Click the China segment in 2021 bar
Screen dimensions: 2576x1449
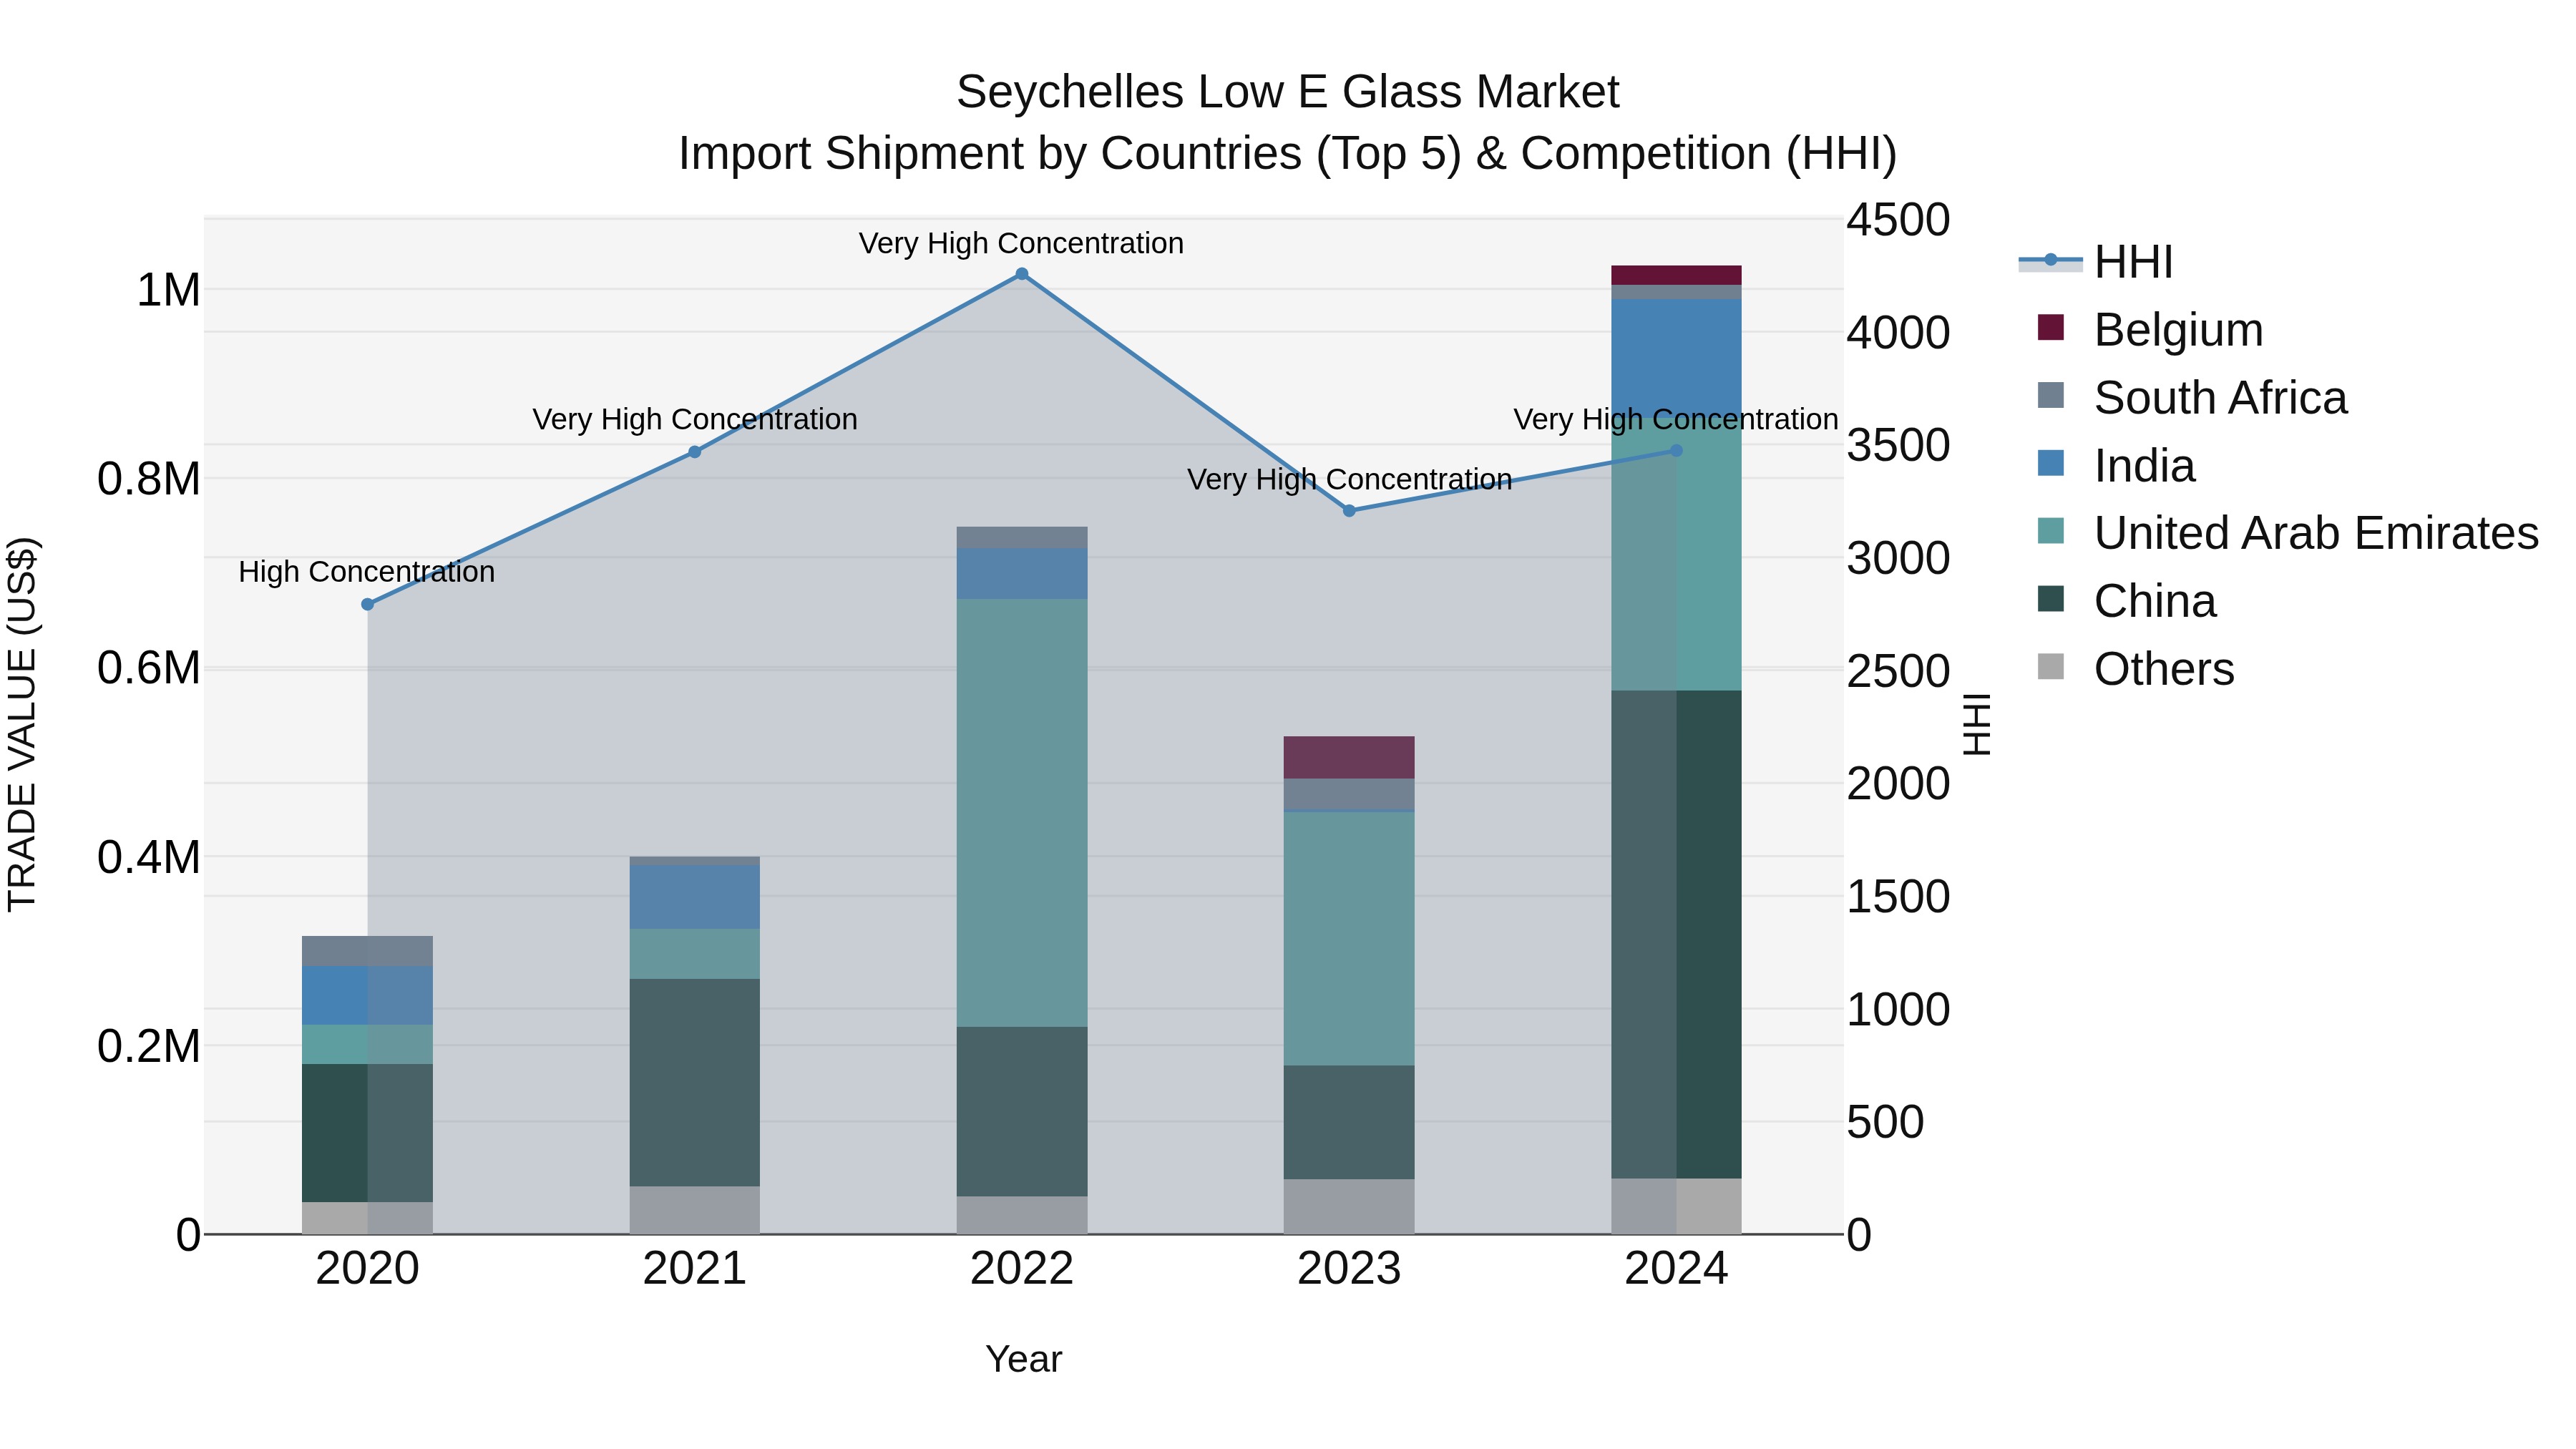click(x=695, y=1083)
